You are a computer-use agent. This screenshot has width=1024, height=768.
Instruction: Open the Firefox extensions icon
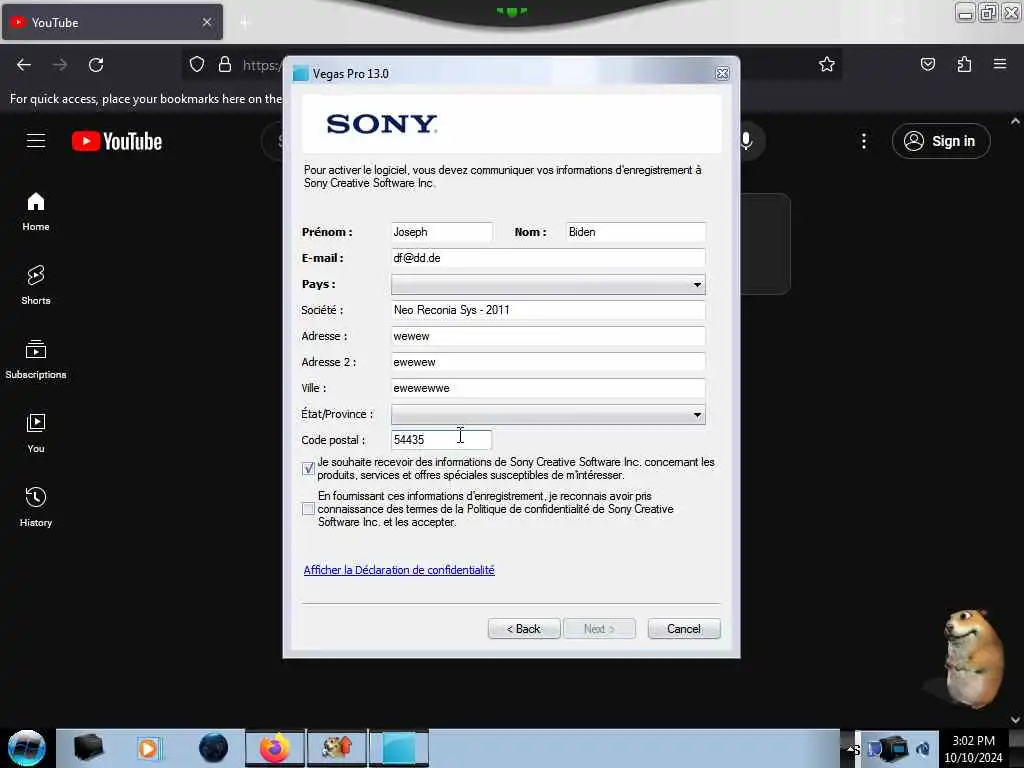pos(964,64)
